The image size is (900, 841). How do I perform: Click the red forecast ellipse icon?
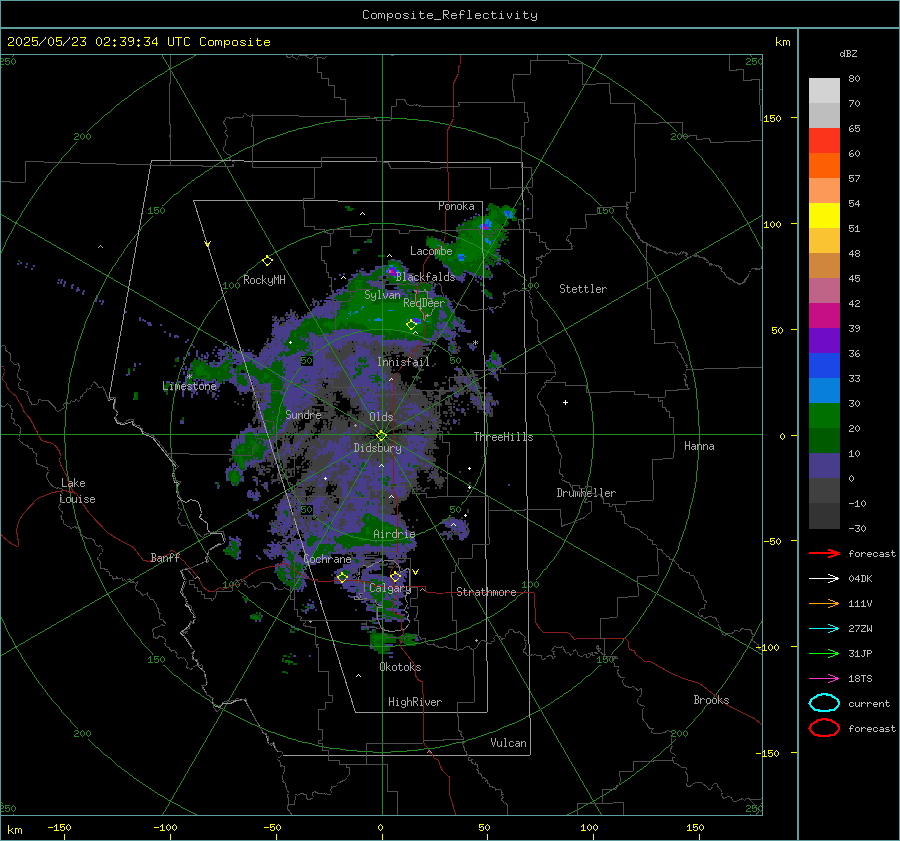[824, 728]
